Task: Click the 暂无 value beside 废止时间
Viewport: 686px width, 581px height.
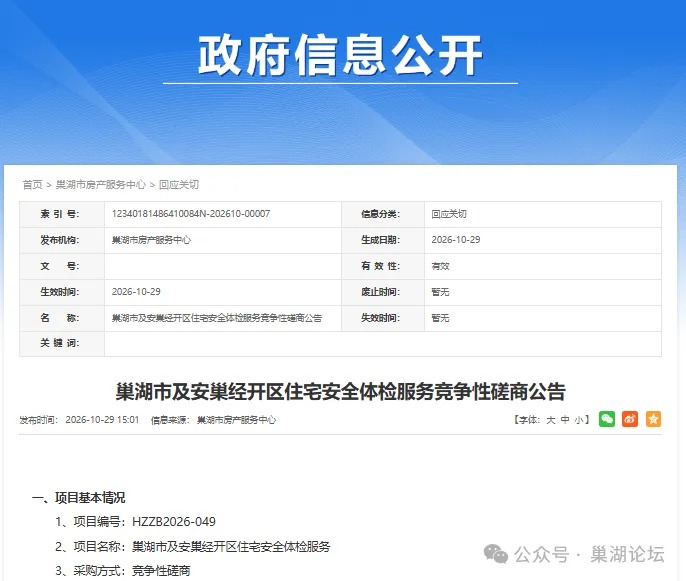Action: [440, 292]
